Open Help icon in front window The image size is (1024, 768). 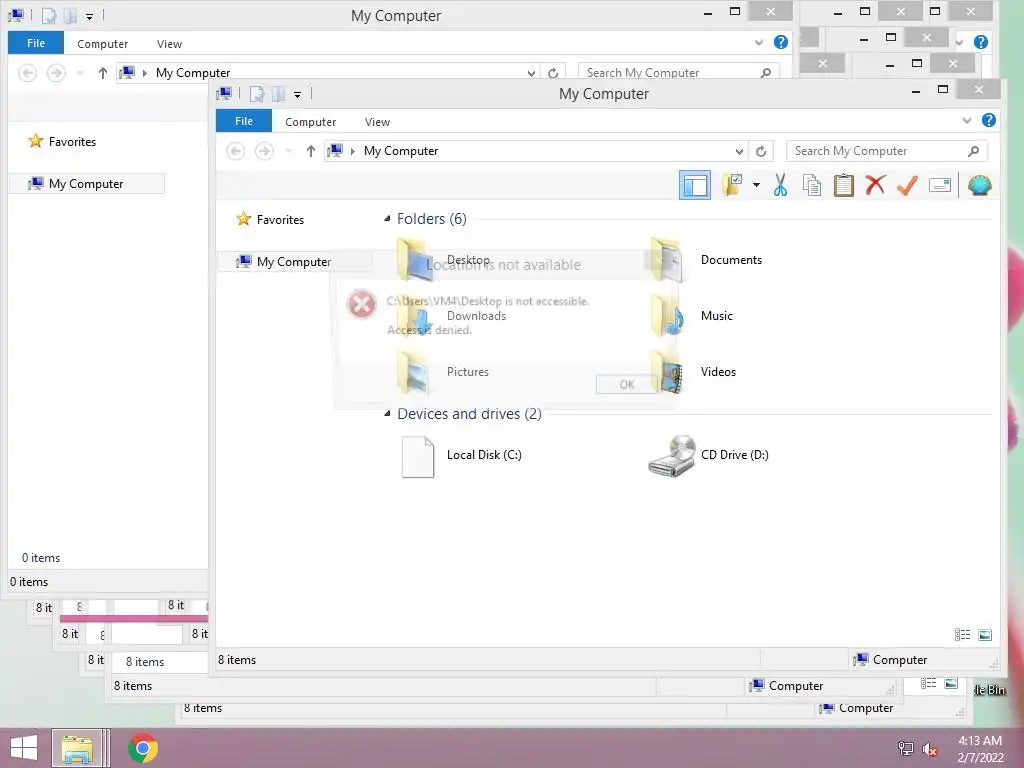(x=989, y=120)
